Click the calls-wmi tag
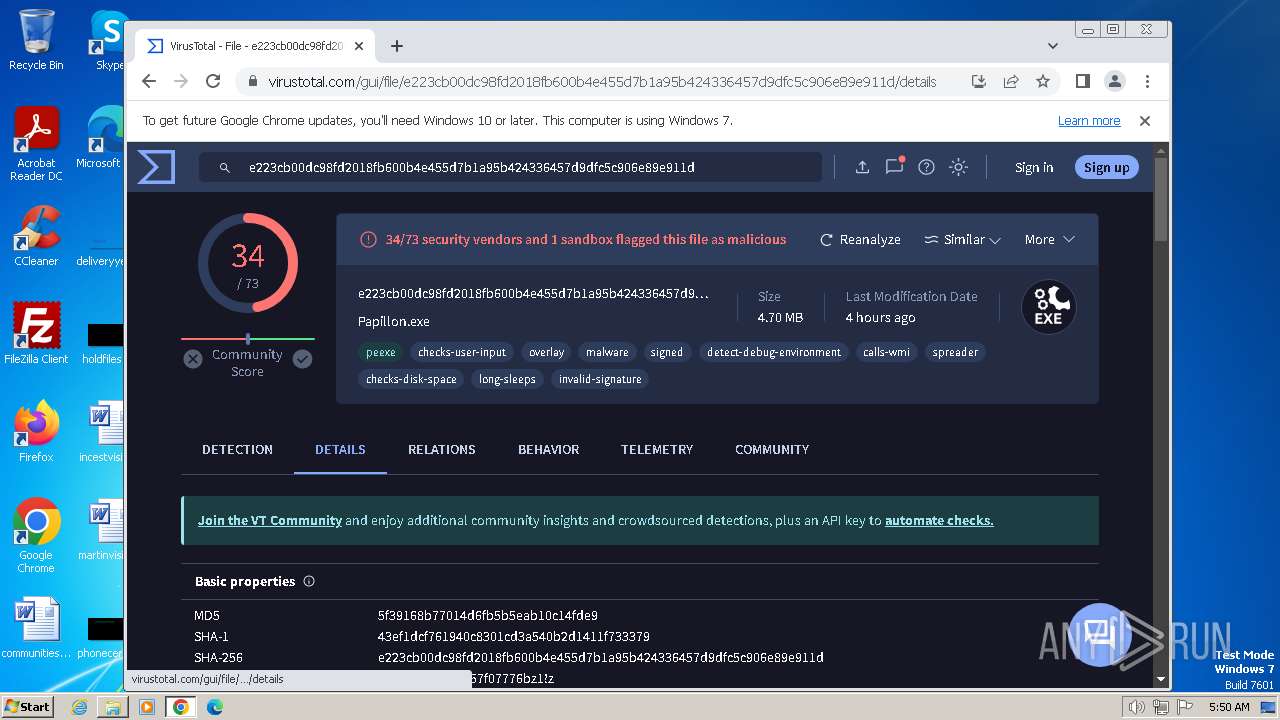Image resolution: width=1280 pixels, height=720 pixels. (887, 352)
